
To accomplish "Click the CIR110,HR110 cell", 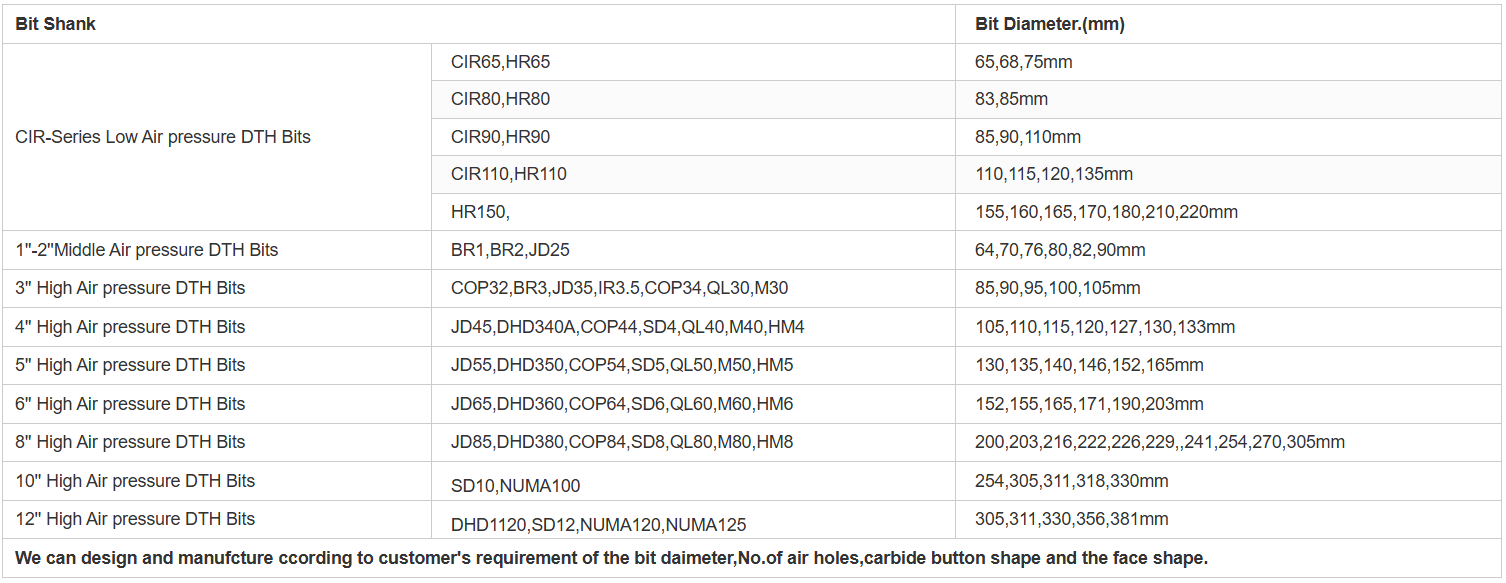I will [x=508, y=174].
